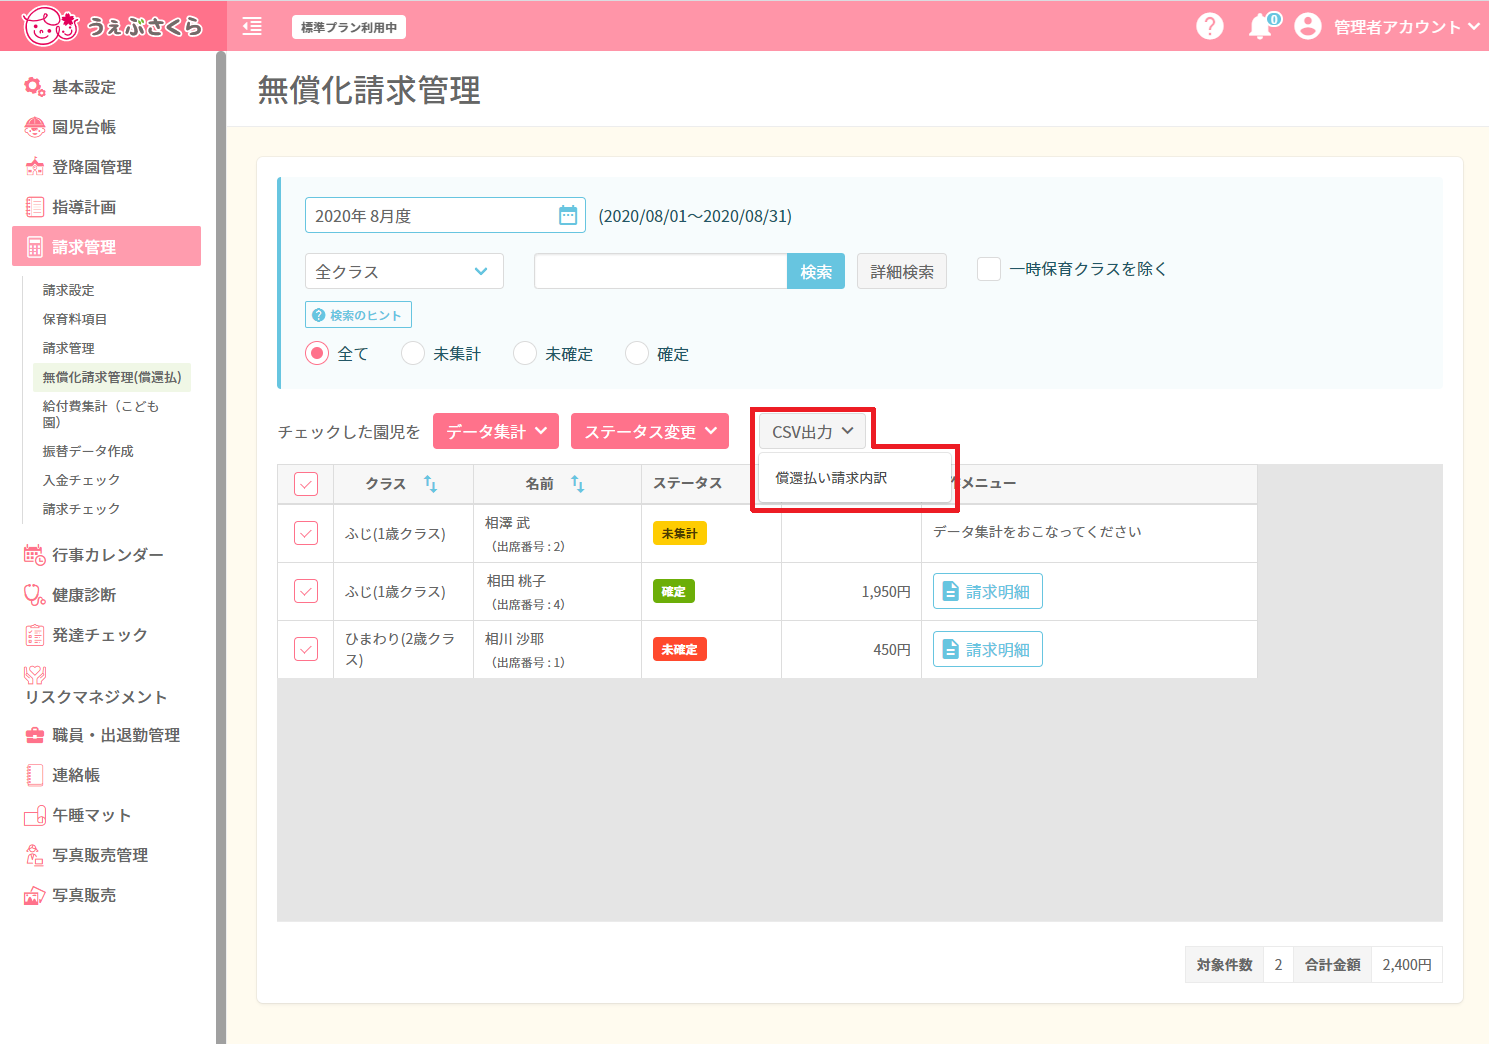Open the ステータス変更 dropdown
Viewport: 1489px width, 1044px height.
point(650,431)
